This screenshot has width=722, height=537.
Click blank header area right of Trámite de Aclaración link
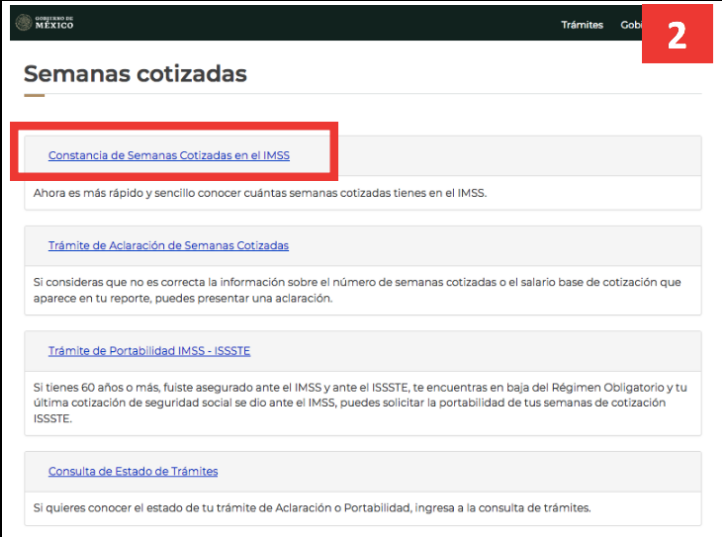coord(500,245)
